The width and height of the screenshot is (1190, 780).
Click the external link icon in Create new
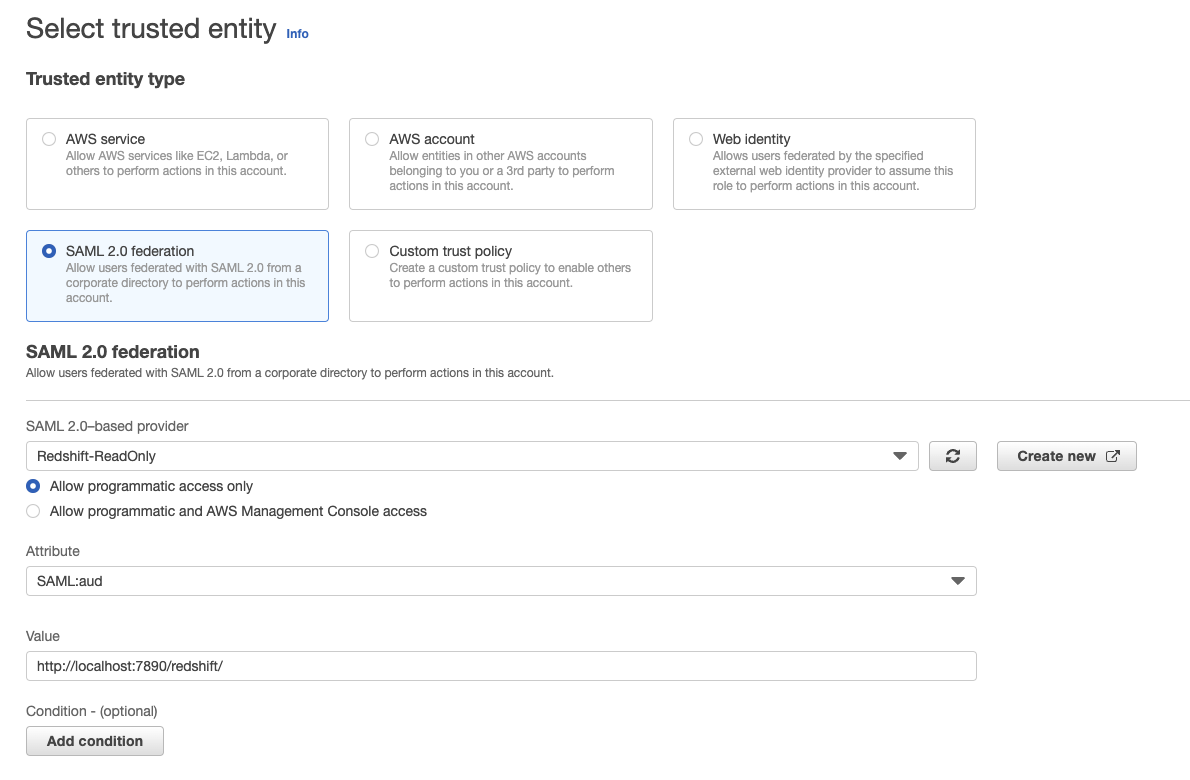1113,456
